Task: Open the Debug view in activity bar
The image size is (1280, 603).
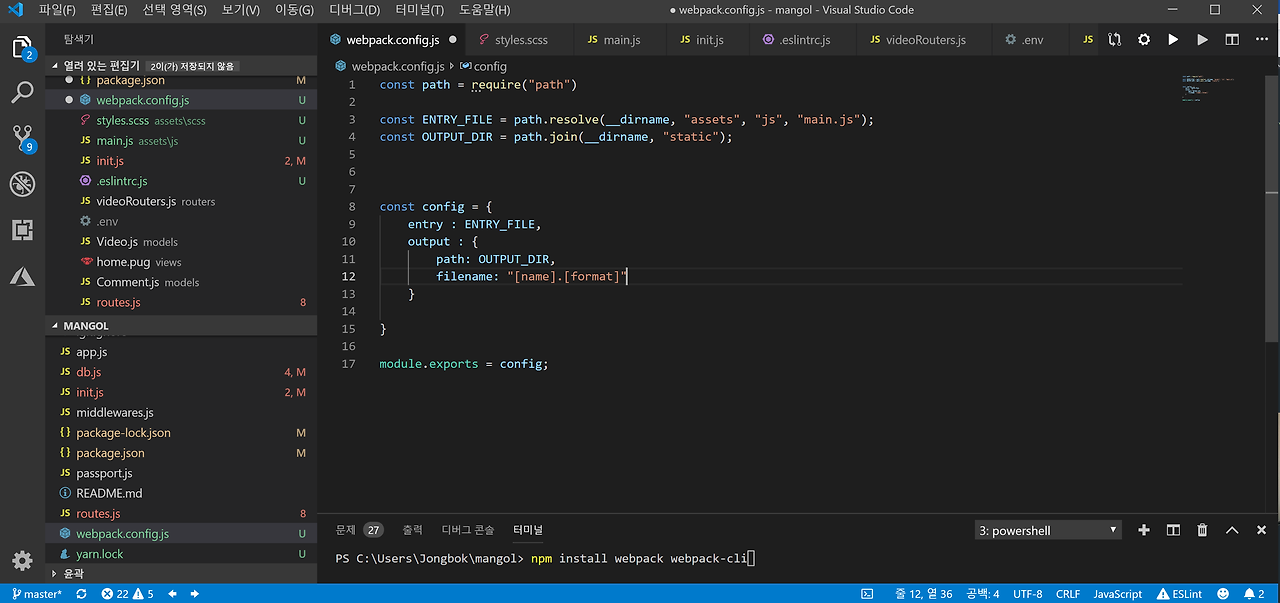Action: click(x=22, y=184)
